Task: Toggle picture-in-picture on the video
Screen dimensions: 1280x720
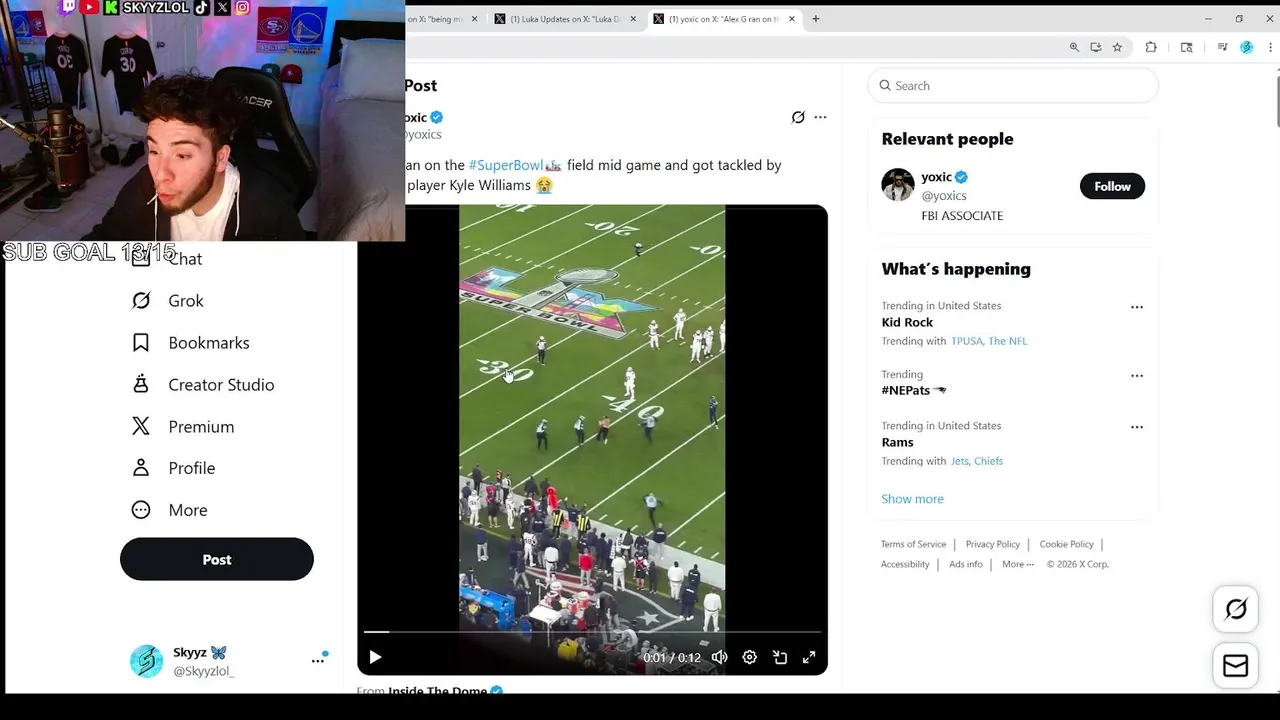Action: pyautogui.click(x=780, y=657)
